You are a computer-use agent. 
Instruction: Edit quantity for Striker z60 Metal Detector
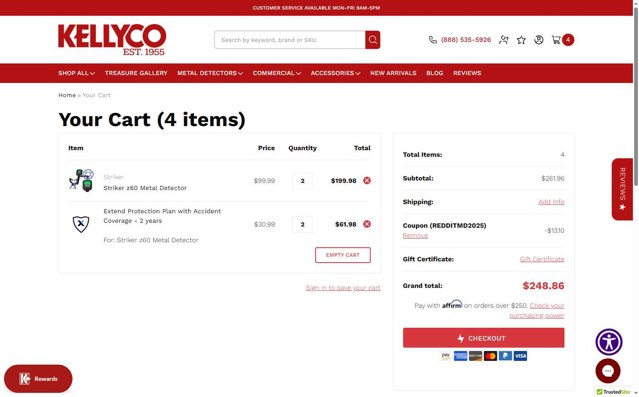302,181
